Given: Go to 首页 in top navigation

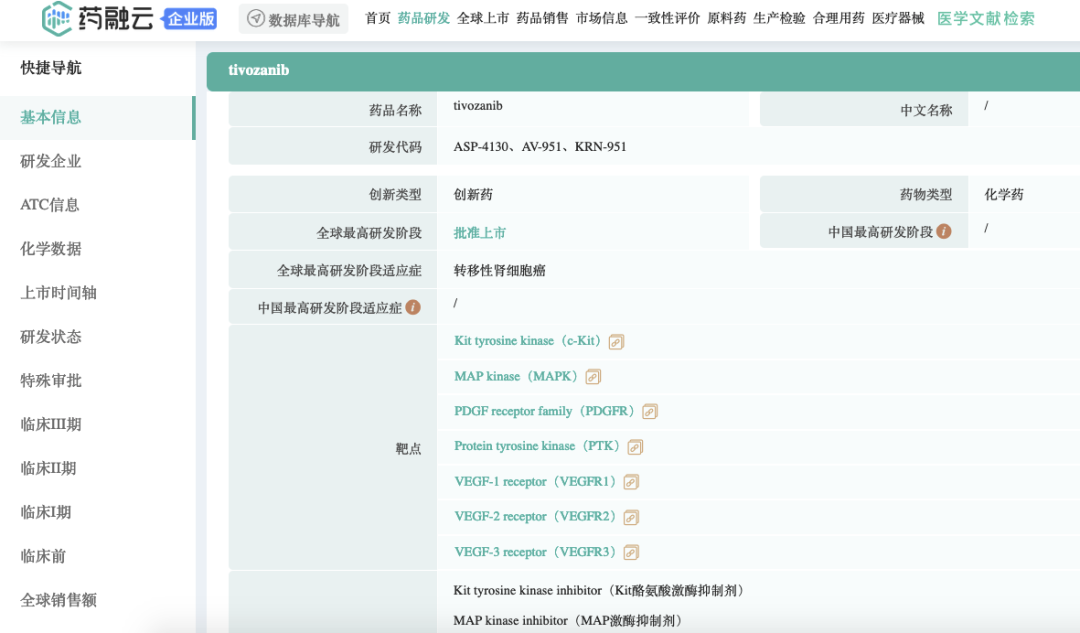Looking at the screenshot, I should coord(377,19).
